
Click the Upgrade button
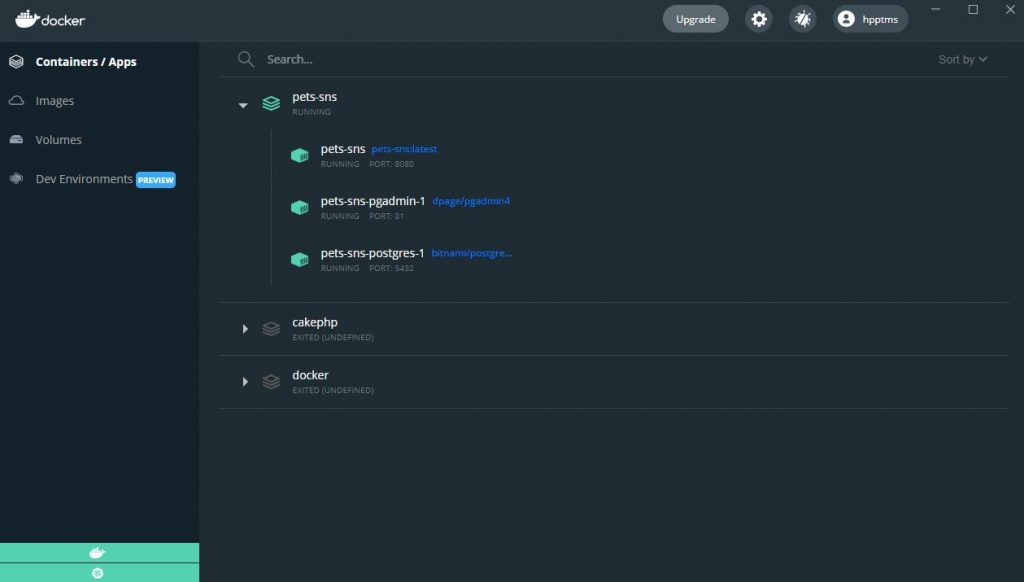pos(695,19)
